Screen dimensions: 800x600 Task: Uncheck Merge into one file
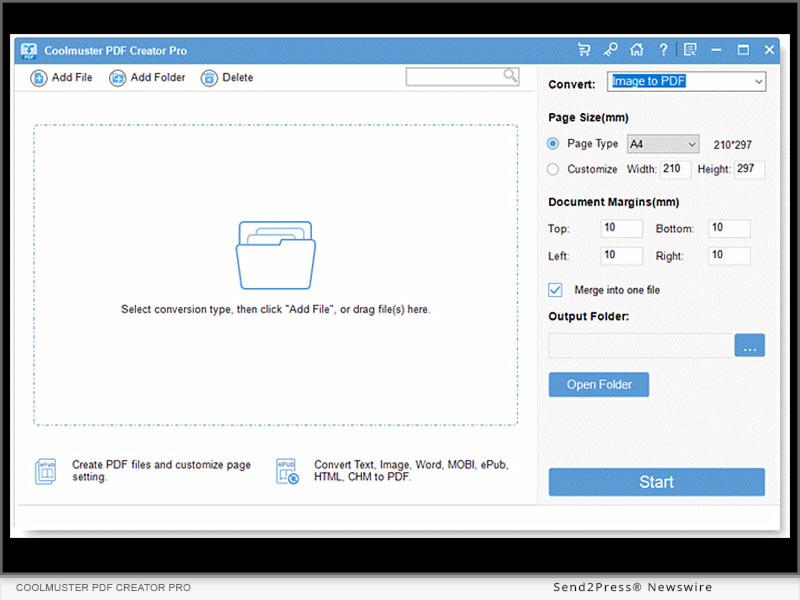click(x=556, y=290)
